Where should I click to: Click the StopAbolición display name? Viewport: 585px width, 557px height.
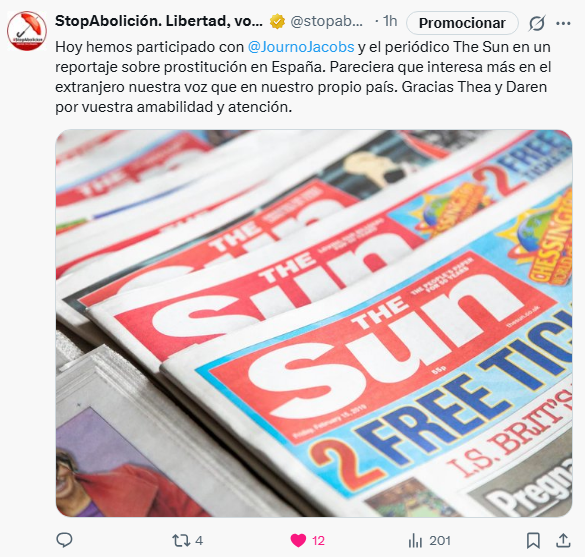click(x=159, y=22)
